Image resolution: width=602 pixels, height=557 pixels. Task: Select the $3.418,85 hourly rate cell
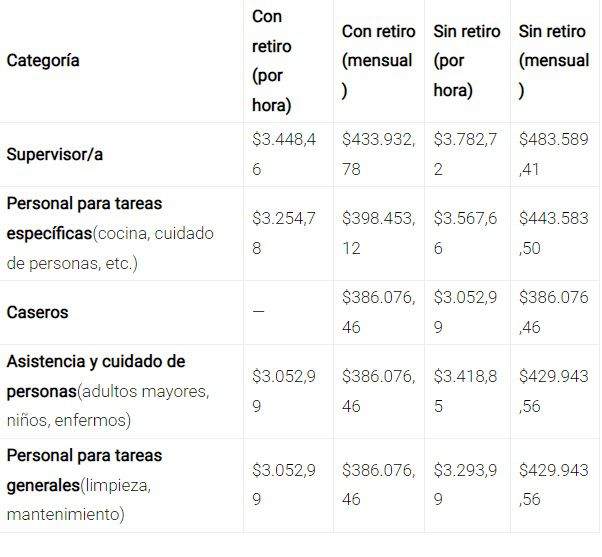pyautogui.click(x=466, y=390)
